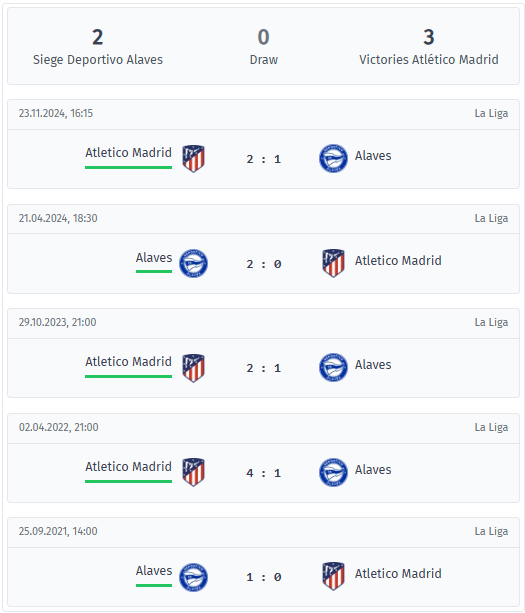Click Atletico Madrid crest in 21.04.2024 match
Image resolution: width=525 pixels, height=613 pixels.
click(333, 263)
